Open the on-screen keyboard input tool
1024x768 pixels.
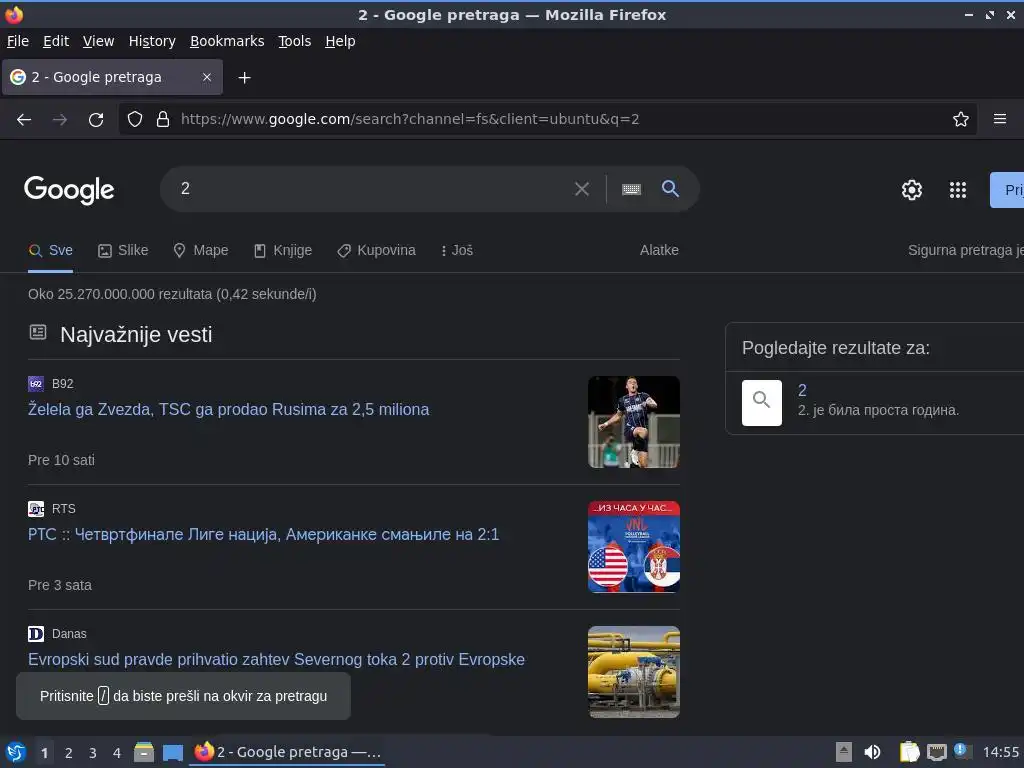click(632, 189)
